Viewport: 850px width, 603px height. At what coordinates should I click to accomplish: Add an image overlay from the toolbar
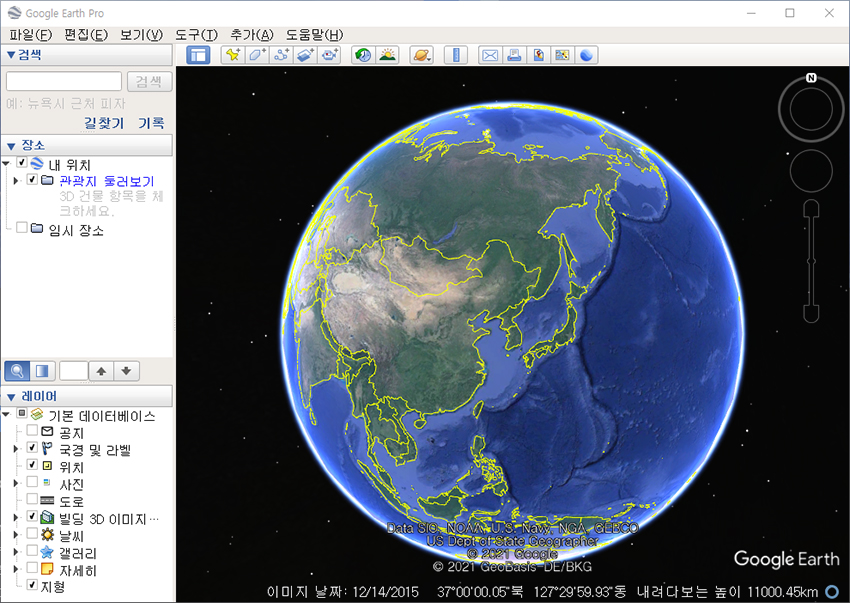coord(305,55)
